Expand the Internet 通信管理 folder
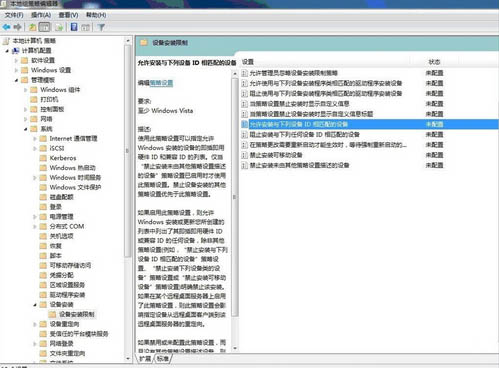 (x=35, y=139)
